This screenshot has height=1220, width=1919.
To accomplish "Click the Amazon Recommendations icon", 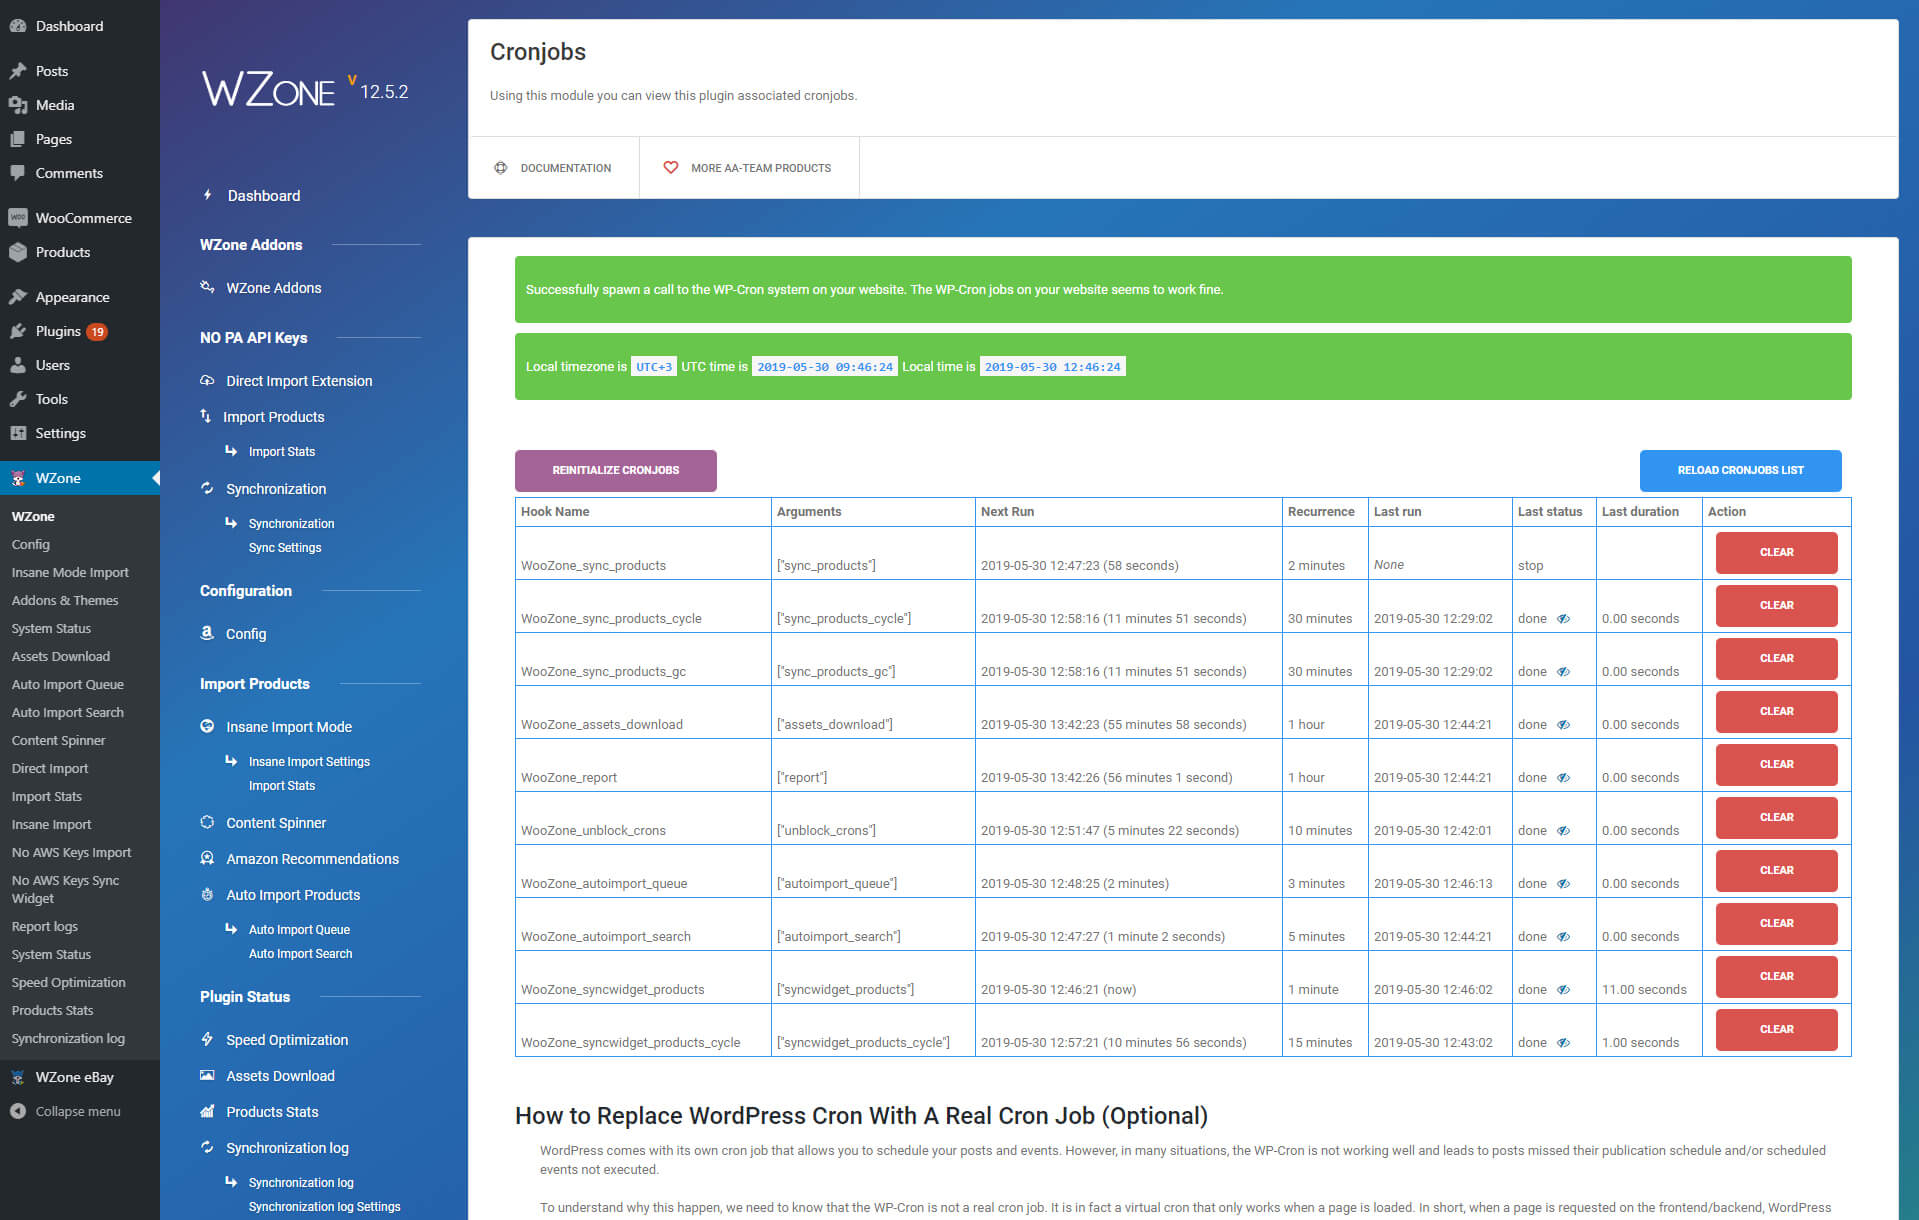I will coord(207,858).
